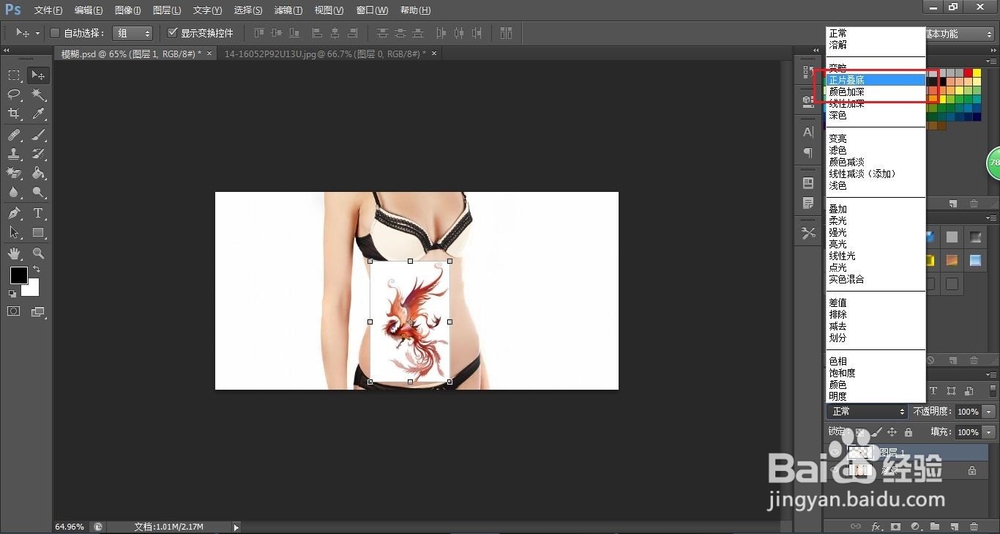
Task: Open the 图层(L) menu
Action: tap(167, 10)
